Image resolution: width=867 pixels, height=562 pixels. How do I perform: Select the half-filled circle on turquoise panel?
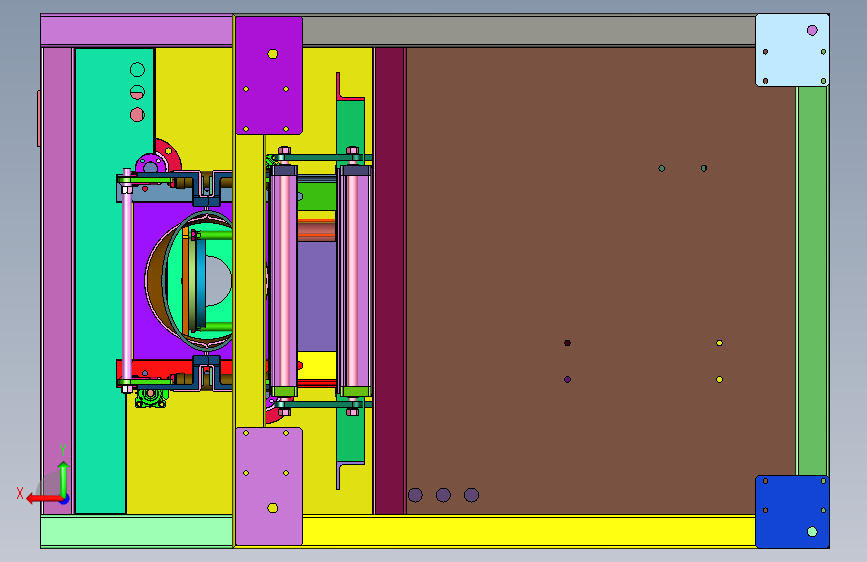[x=137, y=92]
